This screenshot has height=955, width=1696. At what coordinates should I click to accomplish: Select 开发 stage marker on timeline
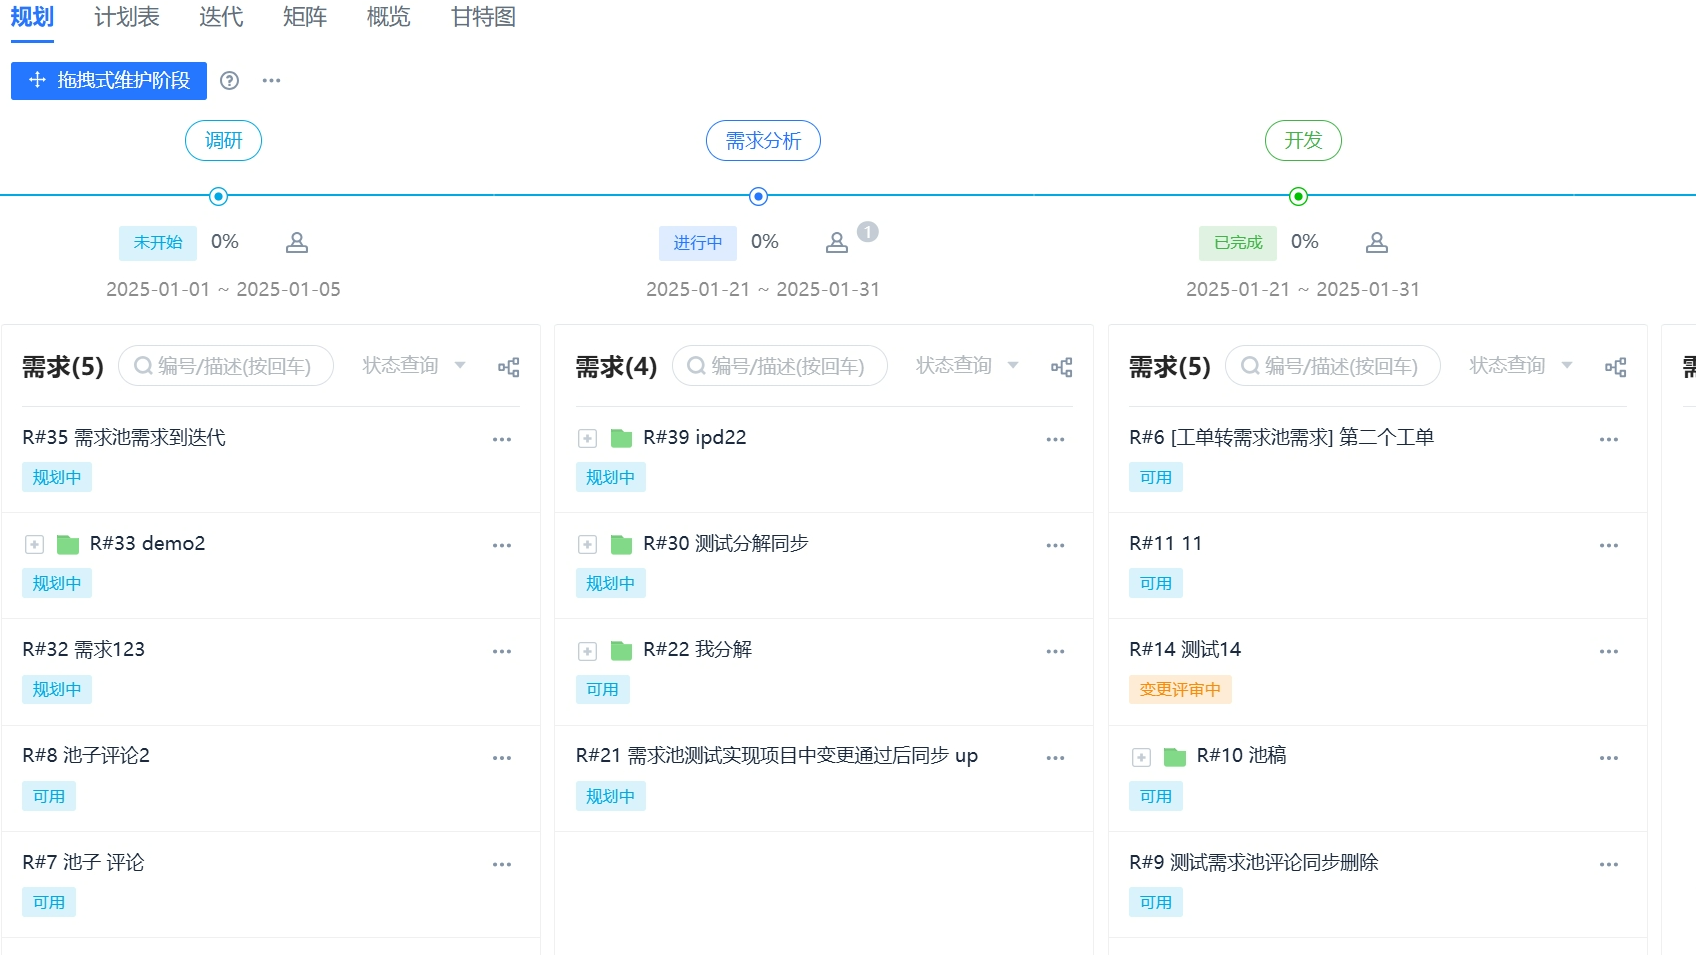[x=1298, y=196]
